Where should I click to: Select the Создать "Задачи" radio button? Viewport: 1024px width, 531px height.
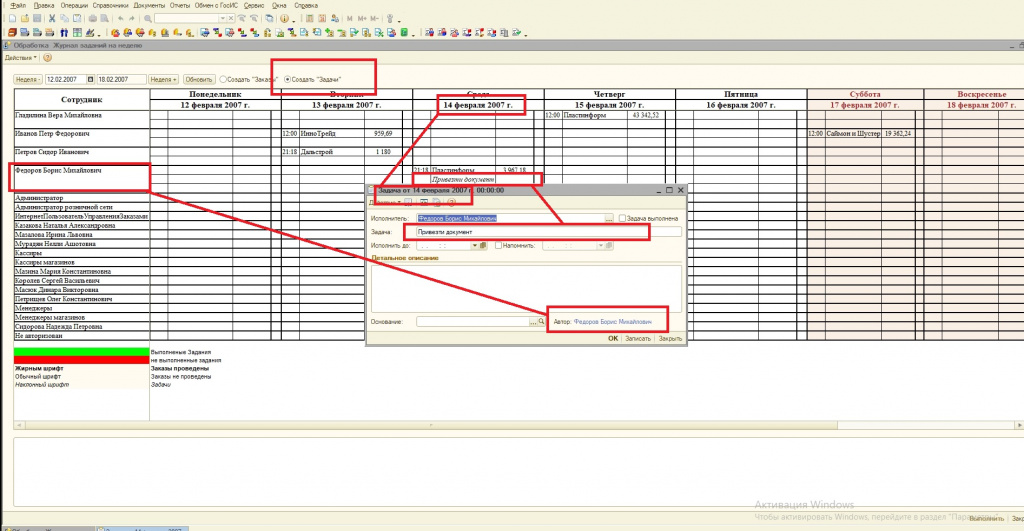[287, 79]
